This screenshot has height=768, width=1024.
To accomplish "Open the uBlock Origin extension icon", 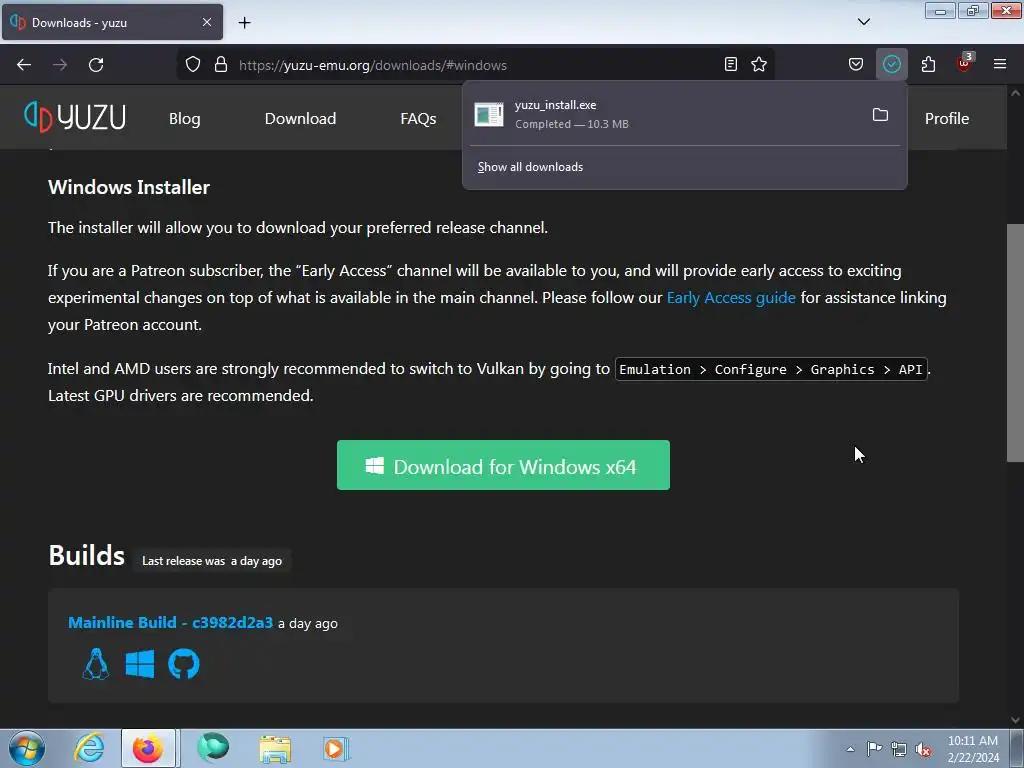I will [964, 63].
